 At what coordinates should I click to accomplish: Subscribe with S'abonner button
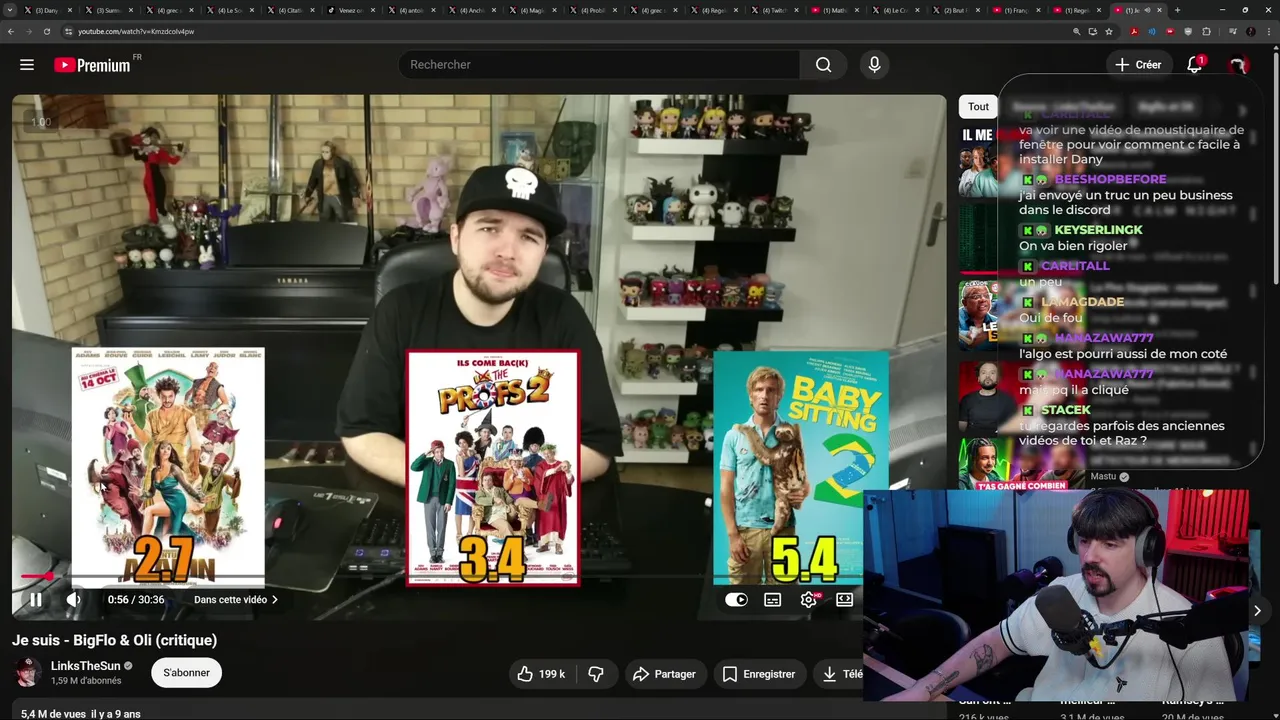point(187,673)
